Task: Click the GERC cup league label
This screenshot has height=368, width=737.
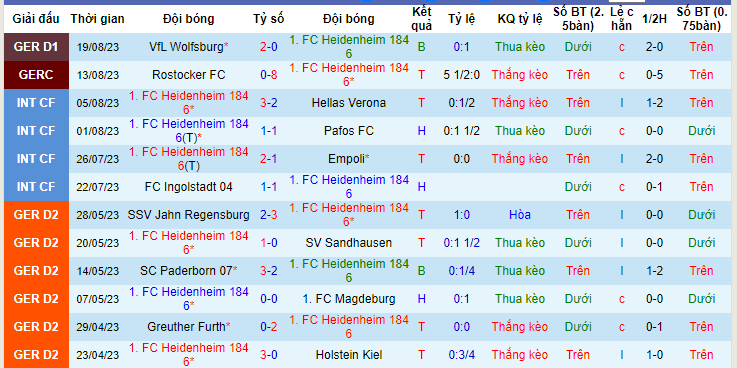Action: 36,75
